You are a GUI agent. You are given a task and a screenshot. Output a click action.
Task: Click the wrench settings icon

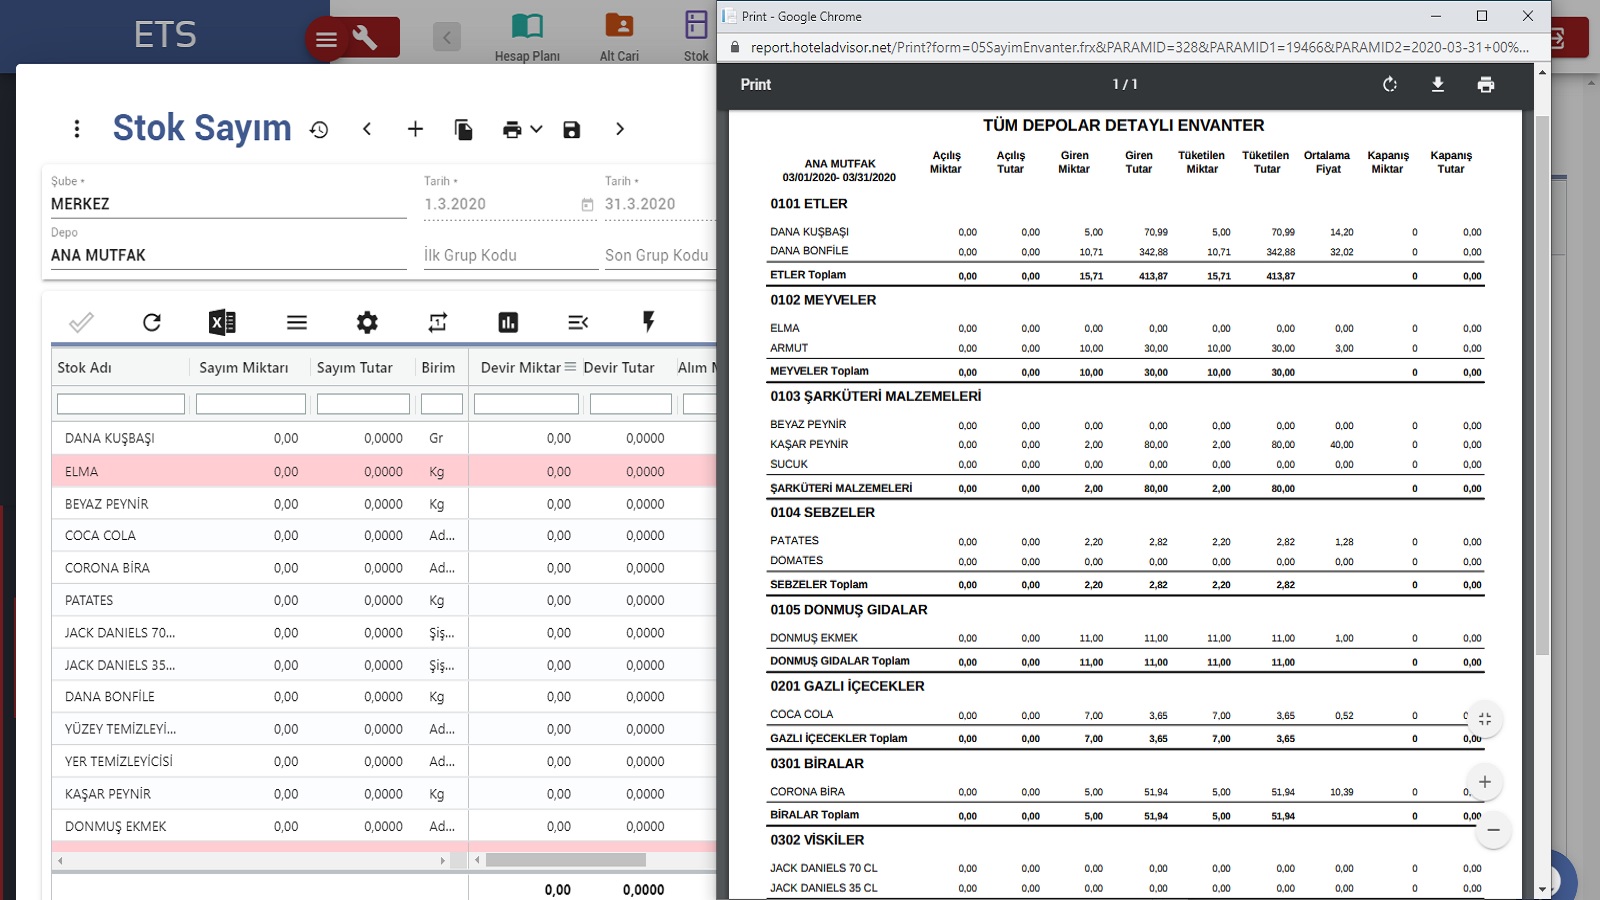[x=365, y=38]
